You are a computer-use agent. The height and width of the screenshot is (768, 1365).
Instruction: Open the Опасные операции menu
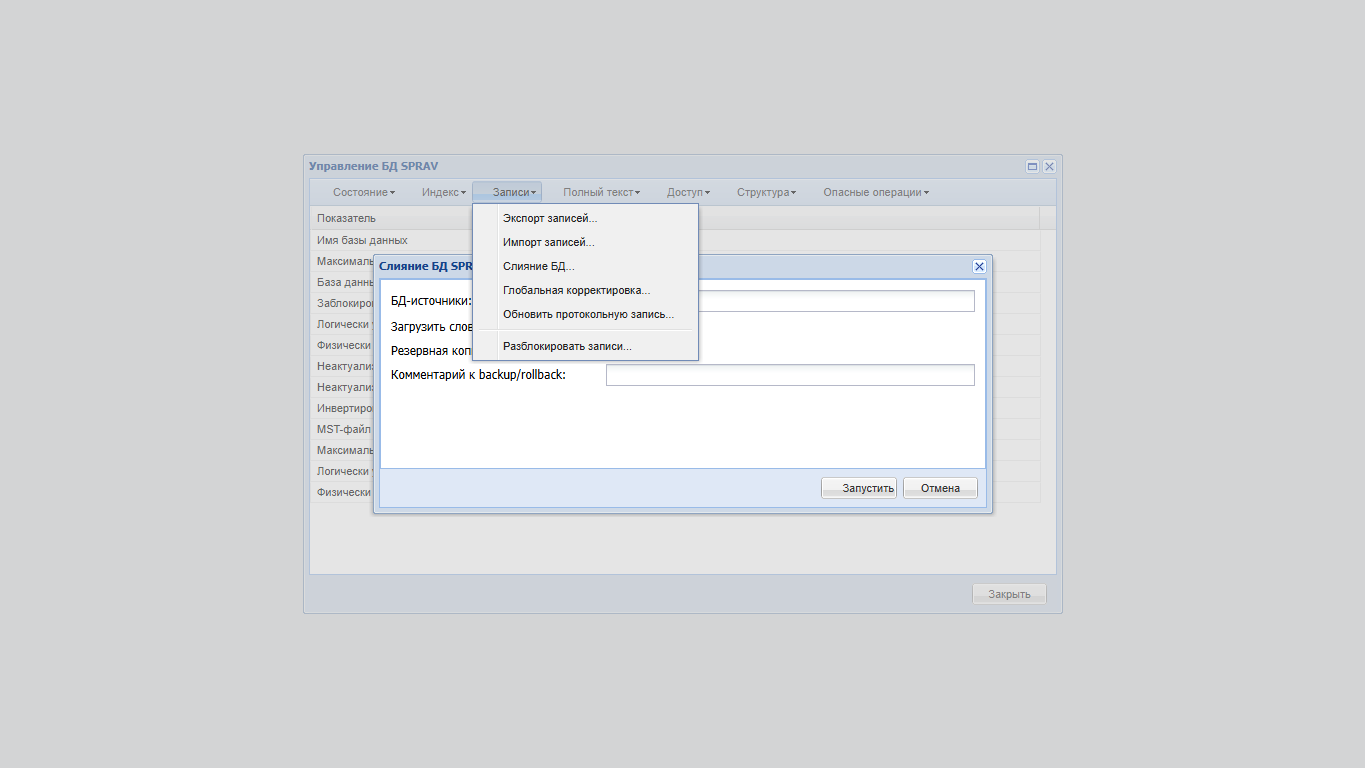[876, 192]
